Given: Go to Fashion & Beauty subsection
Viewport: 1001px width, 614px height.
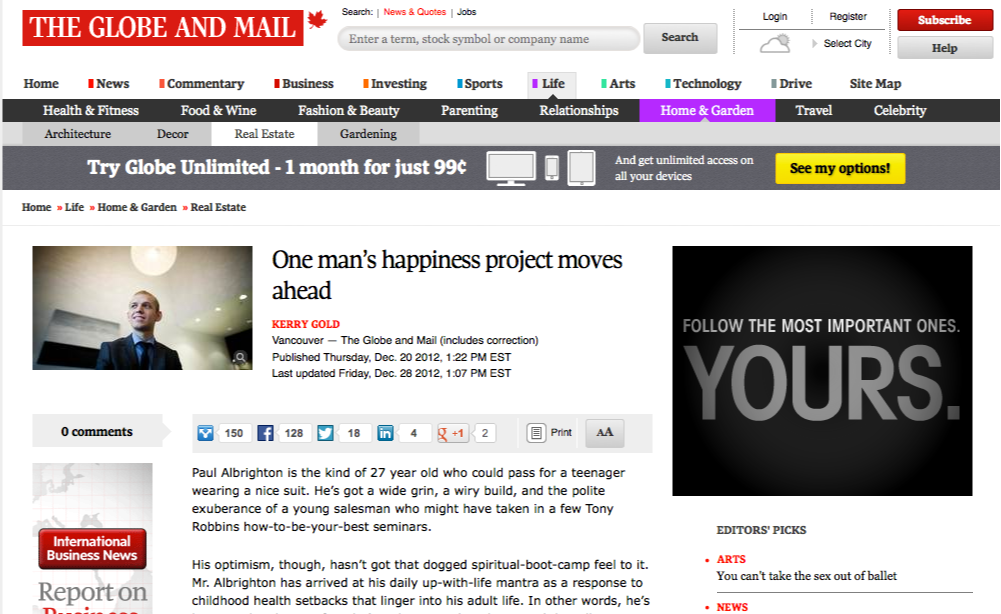Looking at the screenshot, I should 349,110.
